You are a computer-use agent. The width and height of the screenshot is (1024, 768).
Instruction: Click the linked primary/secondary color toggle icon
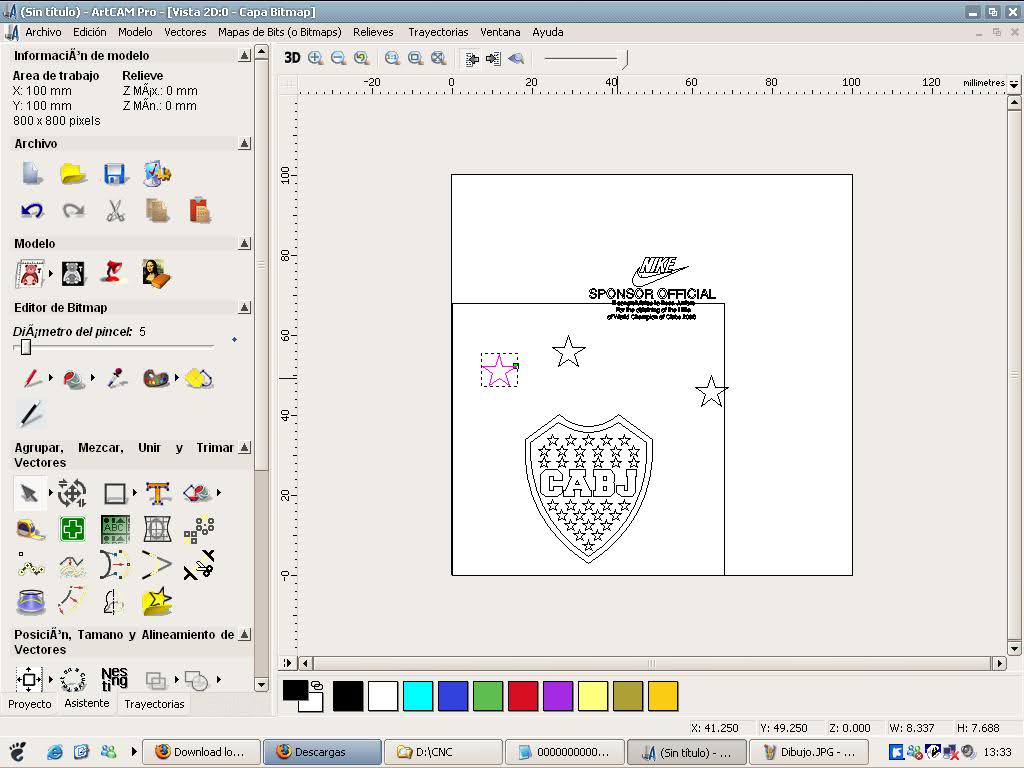point(317,685)
